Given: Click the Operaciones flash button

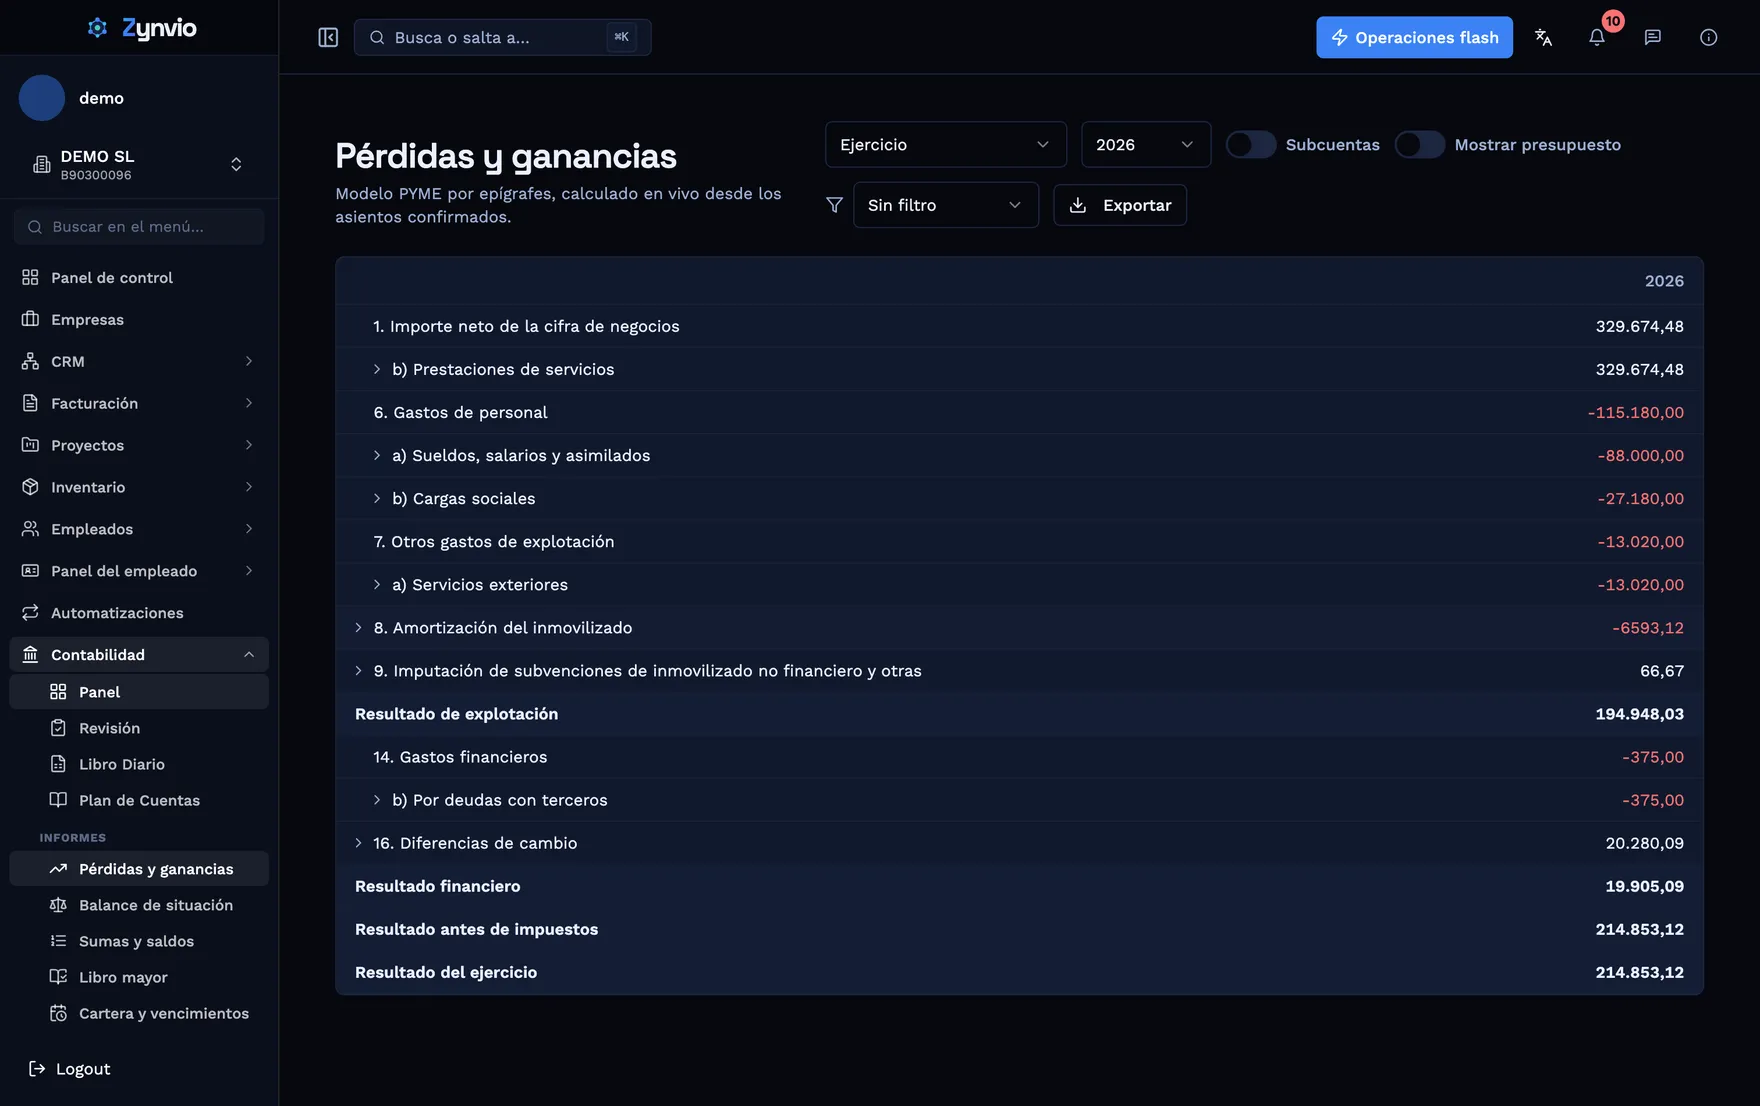Looking at the screenshot, I should point(1414,37).
